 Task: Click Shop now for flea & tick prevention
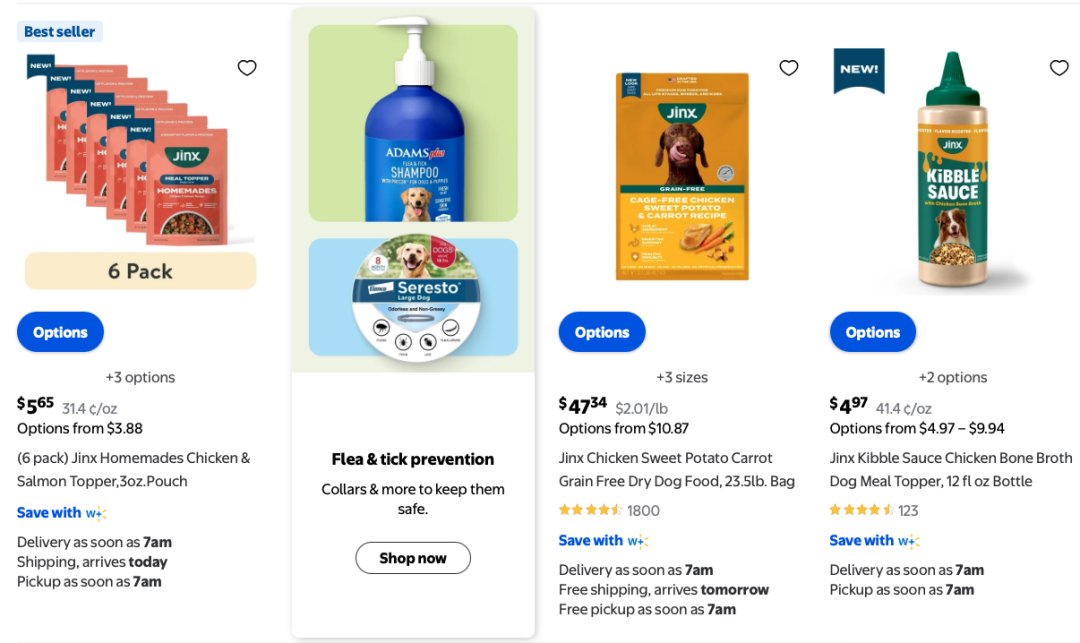tap(413, 558)
